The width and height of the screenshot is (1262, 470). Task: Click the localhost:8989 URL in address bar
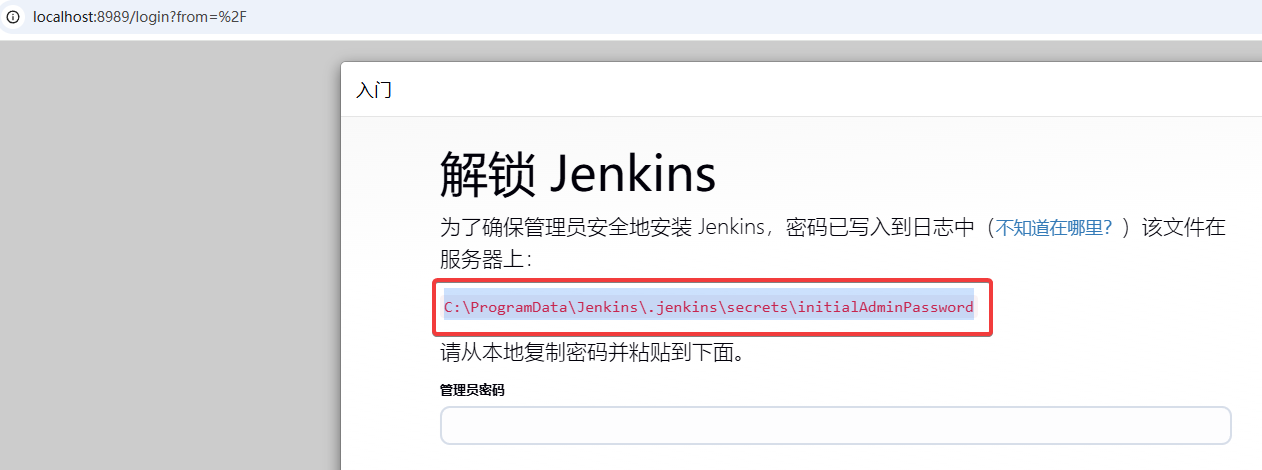(139, 17)
